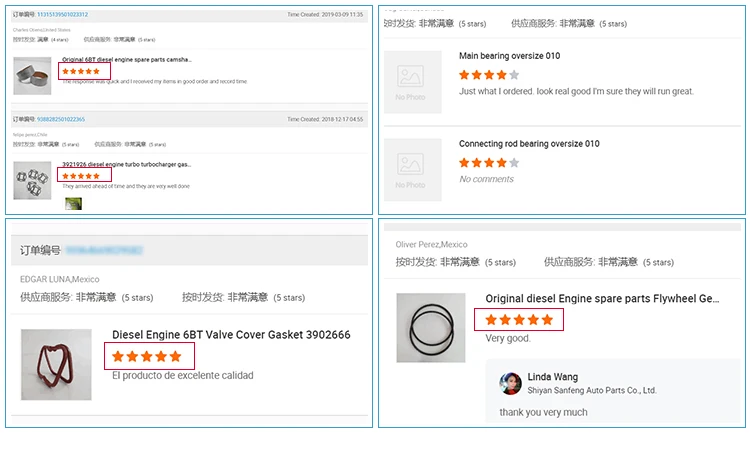Open the Connecting rod bearing oversize 010 title

[x=529, y=144]
